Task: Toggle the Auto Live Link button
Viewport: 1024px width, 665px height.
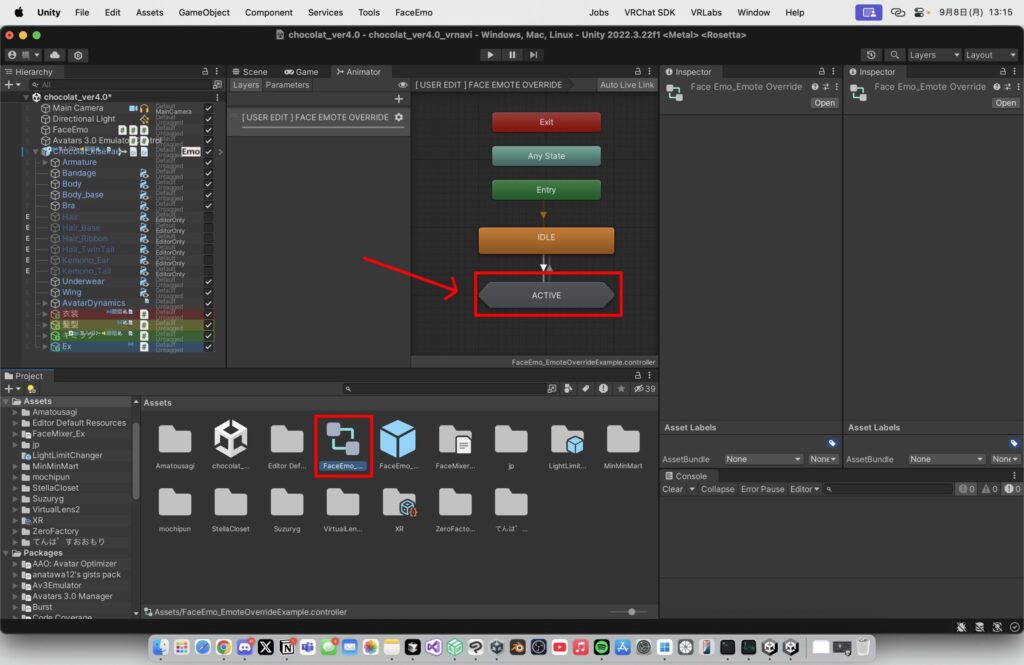Action: [626, 85]
